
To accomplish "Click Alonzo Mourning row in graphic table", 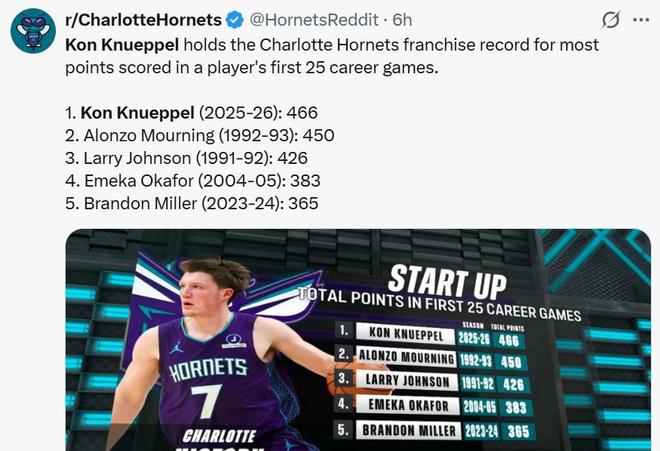I will 432,359.
